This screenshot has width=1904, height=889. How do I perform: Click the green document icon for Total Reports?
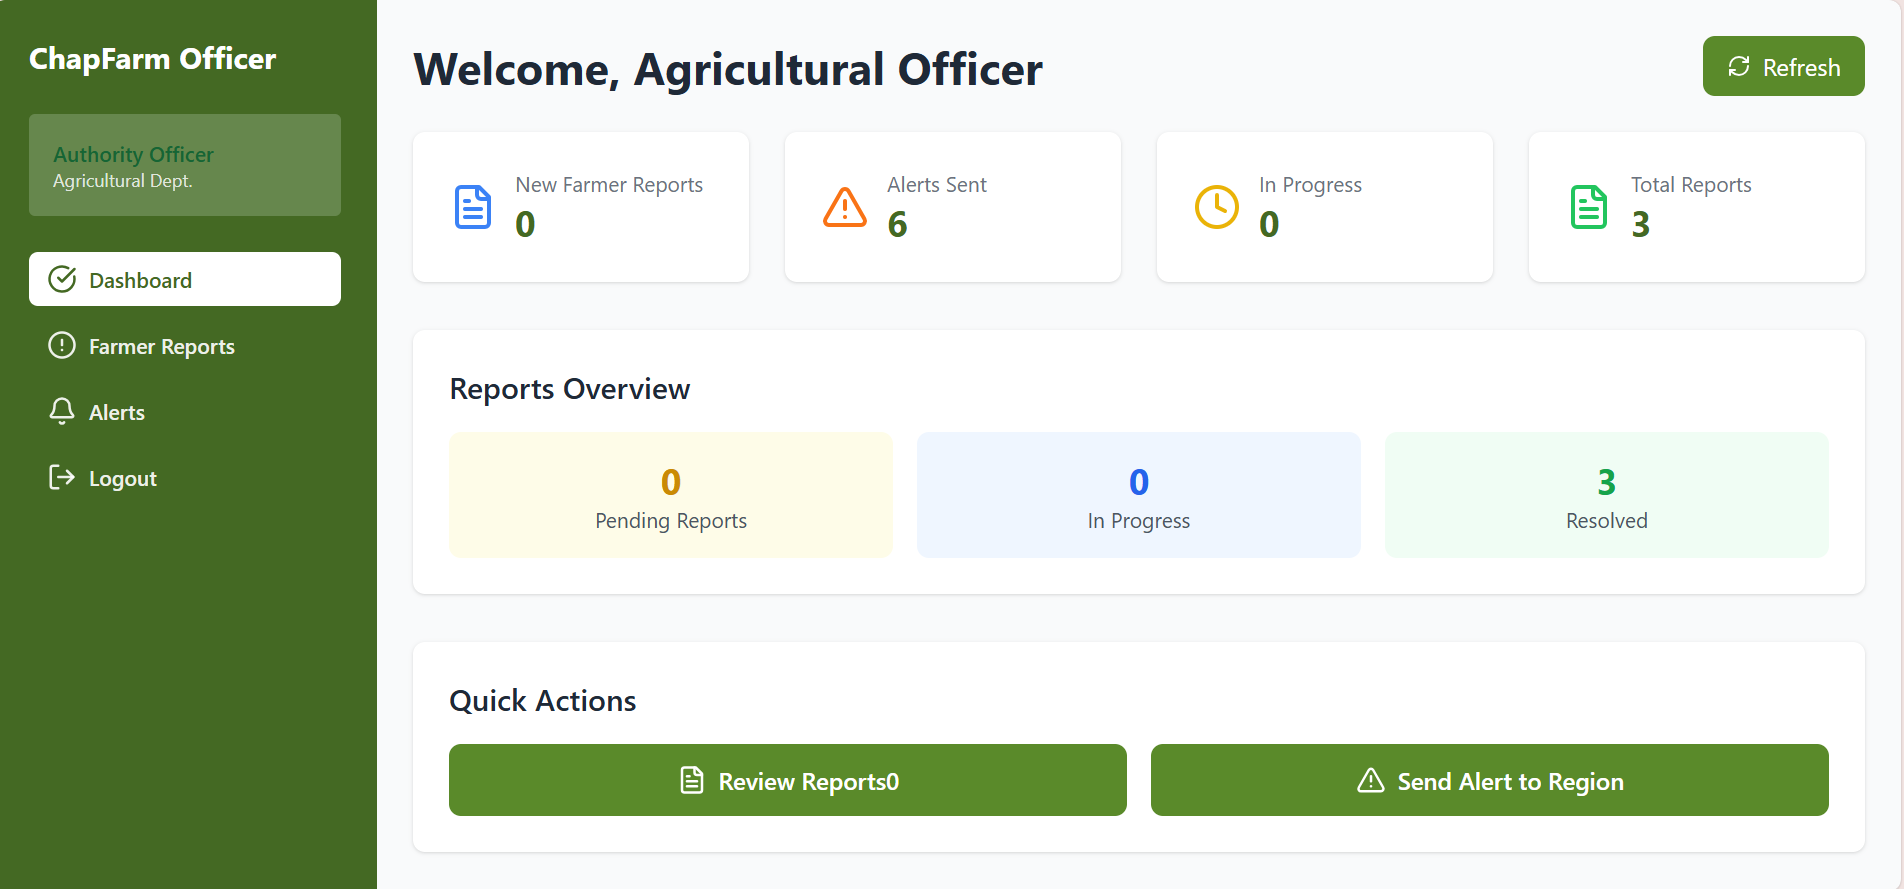(x=1589, y=207)
